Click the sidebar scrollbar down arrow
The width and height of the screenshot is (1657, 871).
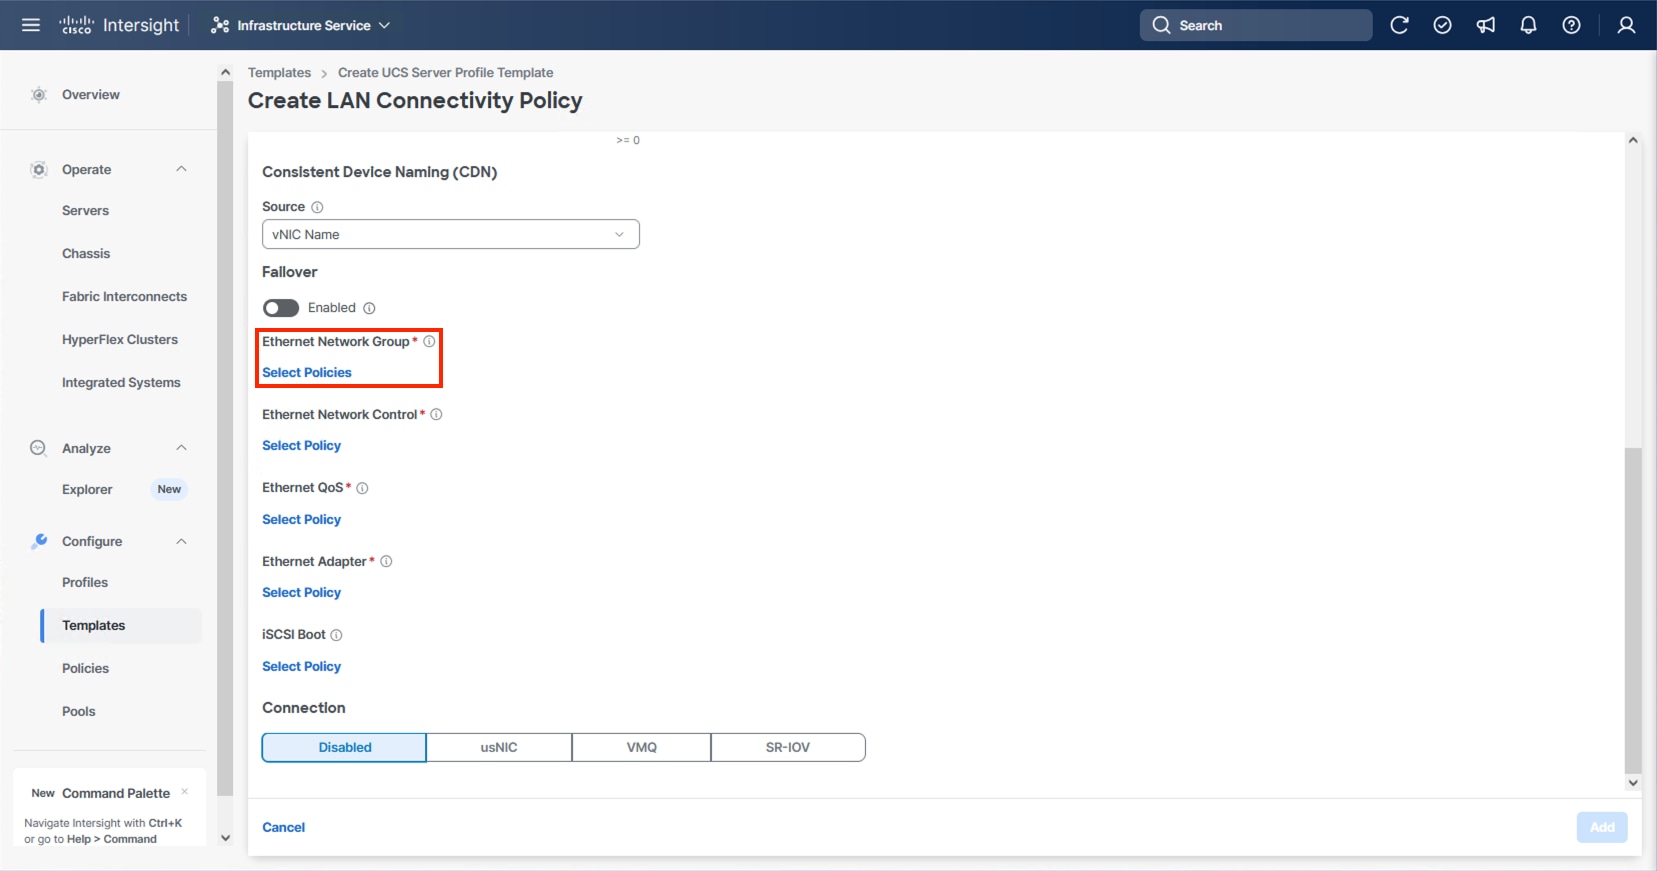click(225, 838)
